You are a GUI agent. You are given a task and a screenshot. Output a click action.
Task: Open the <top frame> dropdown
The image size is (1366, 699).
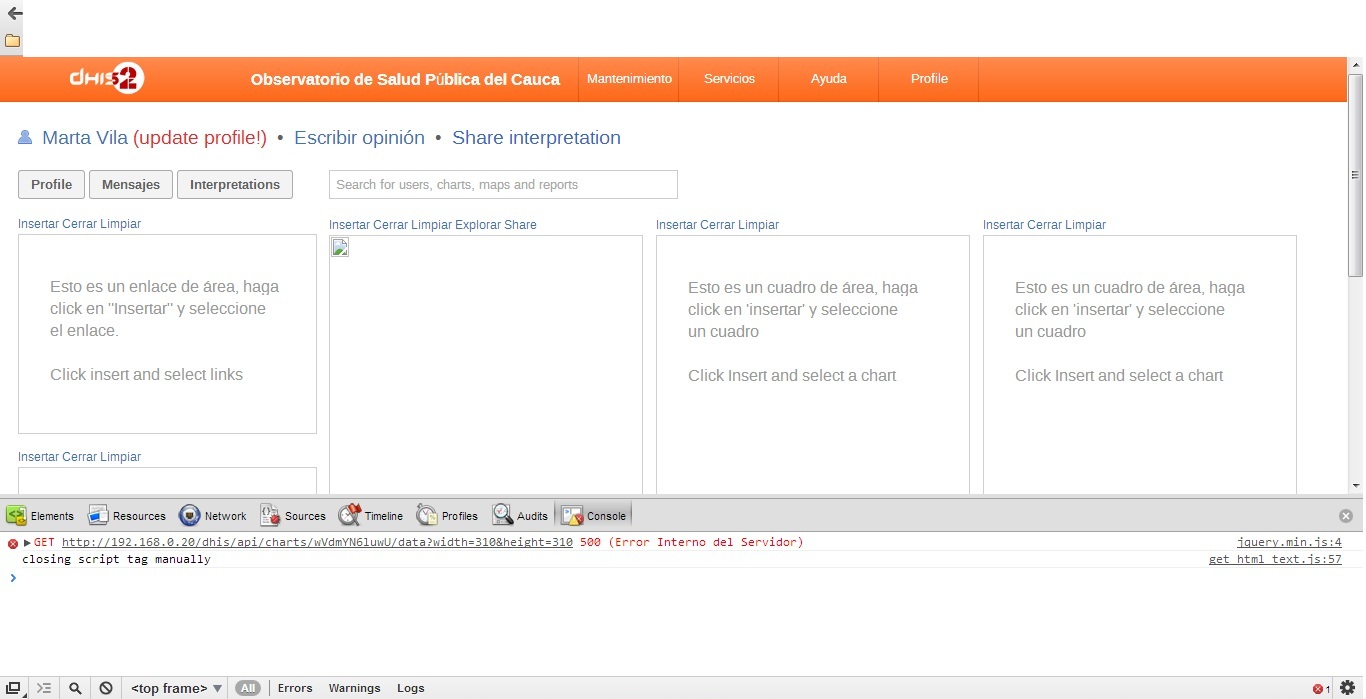pos(176,688)
